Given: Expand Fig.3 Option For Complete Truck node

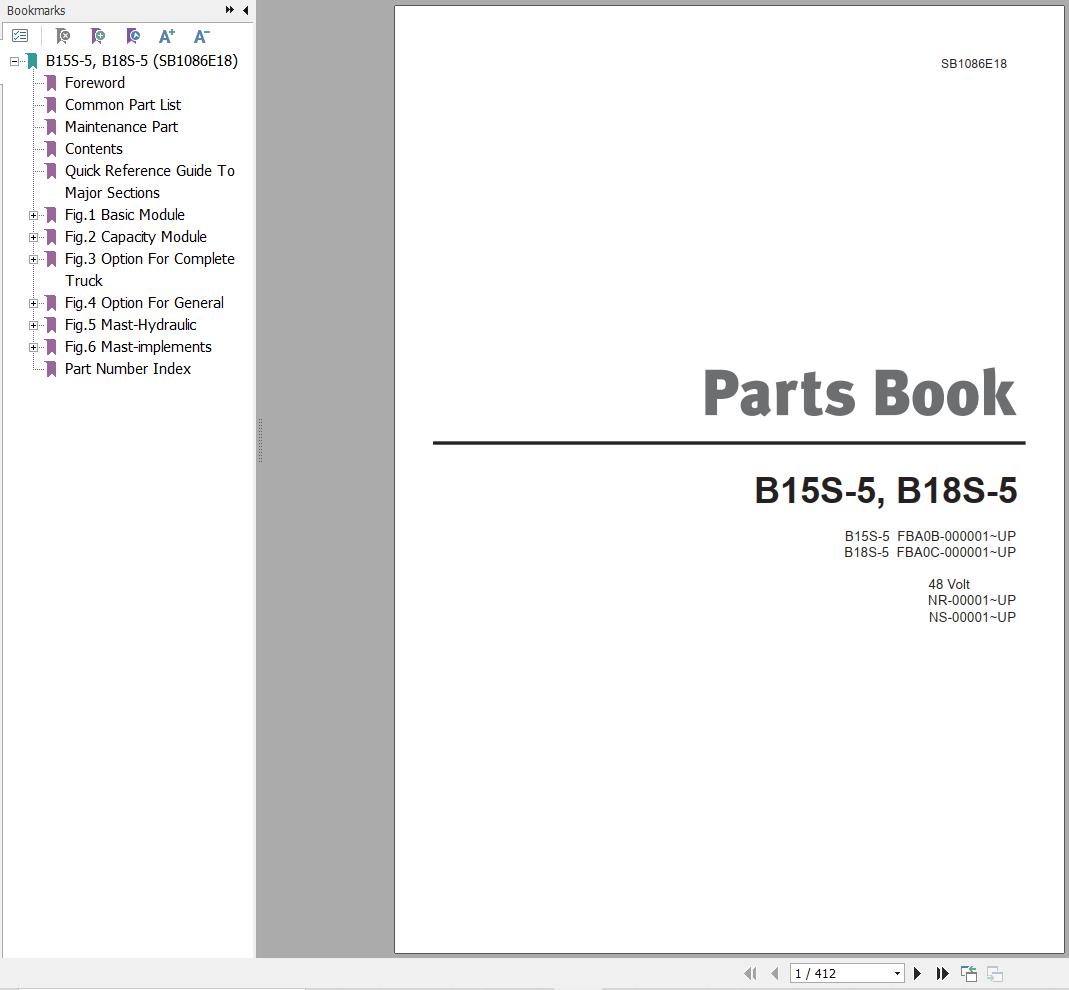Looking at the screenshot, I should pos(33,259).
